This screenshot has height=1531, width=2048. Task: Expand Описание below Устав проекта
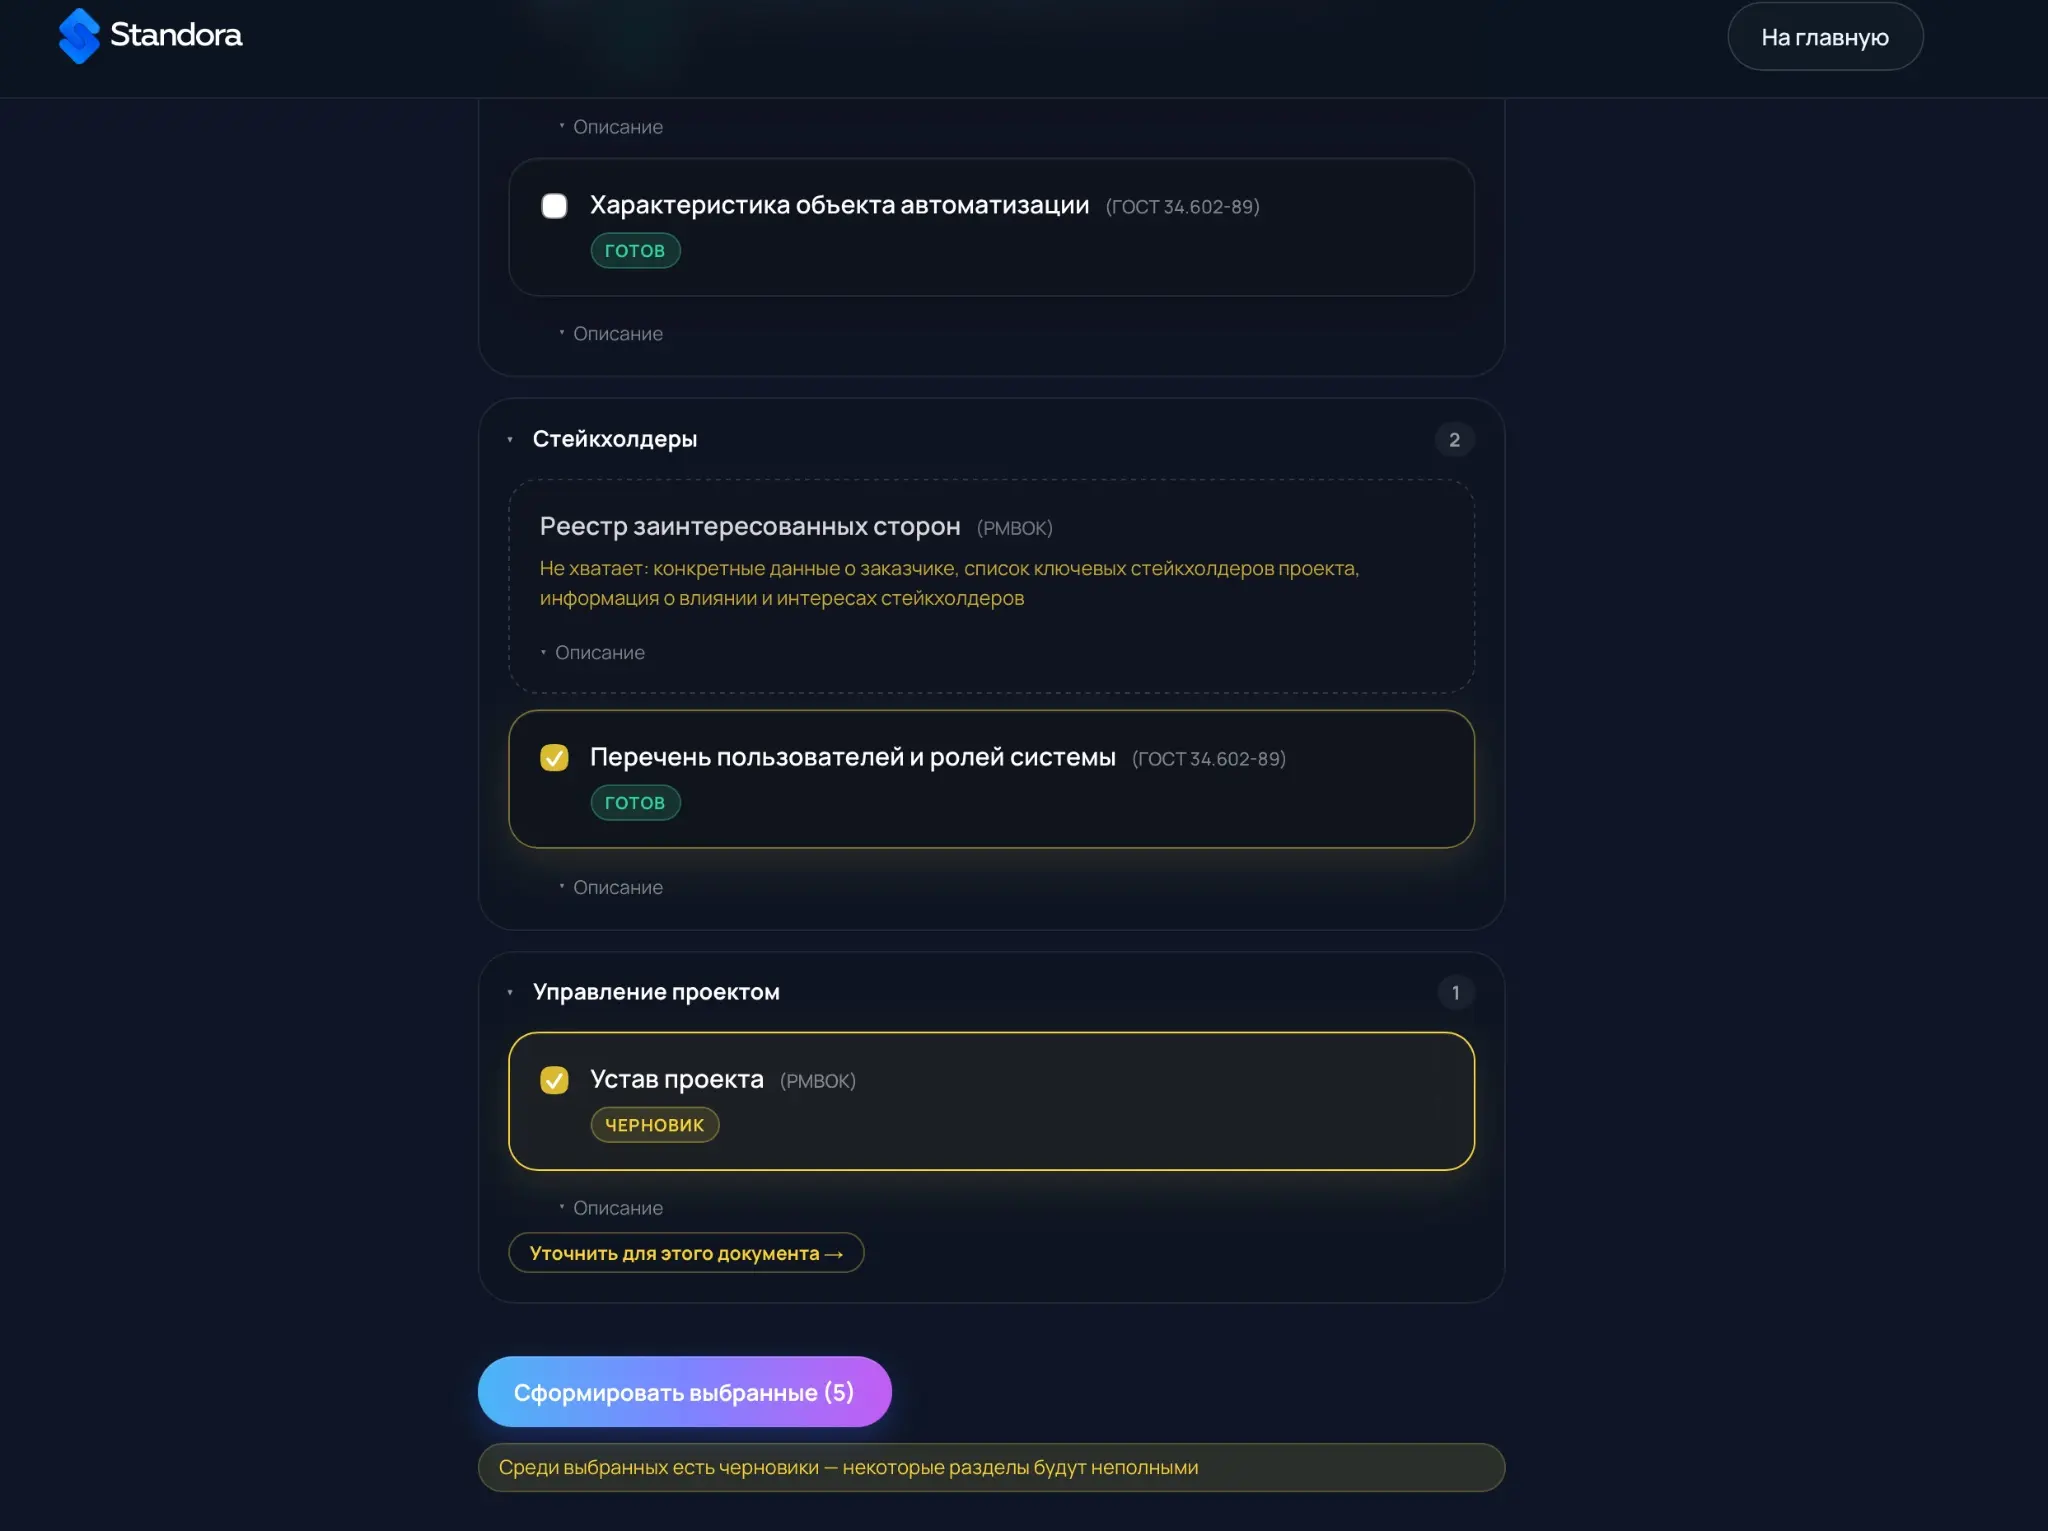[x=611, y=1208]
